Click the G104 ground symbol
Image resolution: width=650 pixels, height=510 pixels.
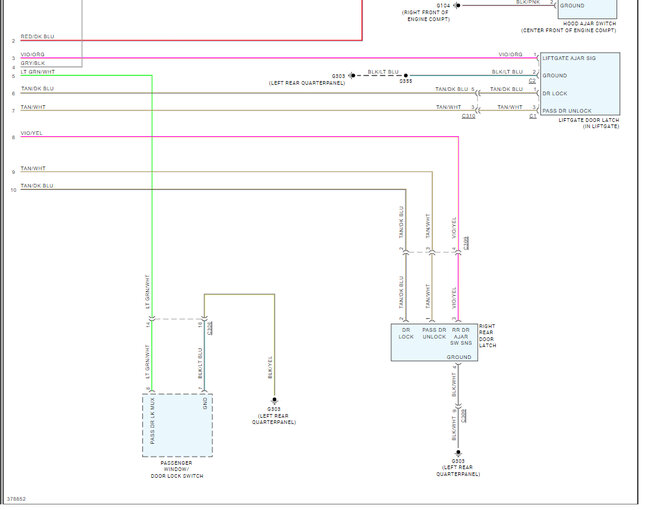[x=457, y=5]
